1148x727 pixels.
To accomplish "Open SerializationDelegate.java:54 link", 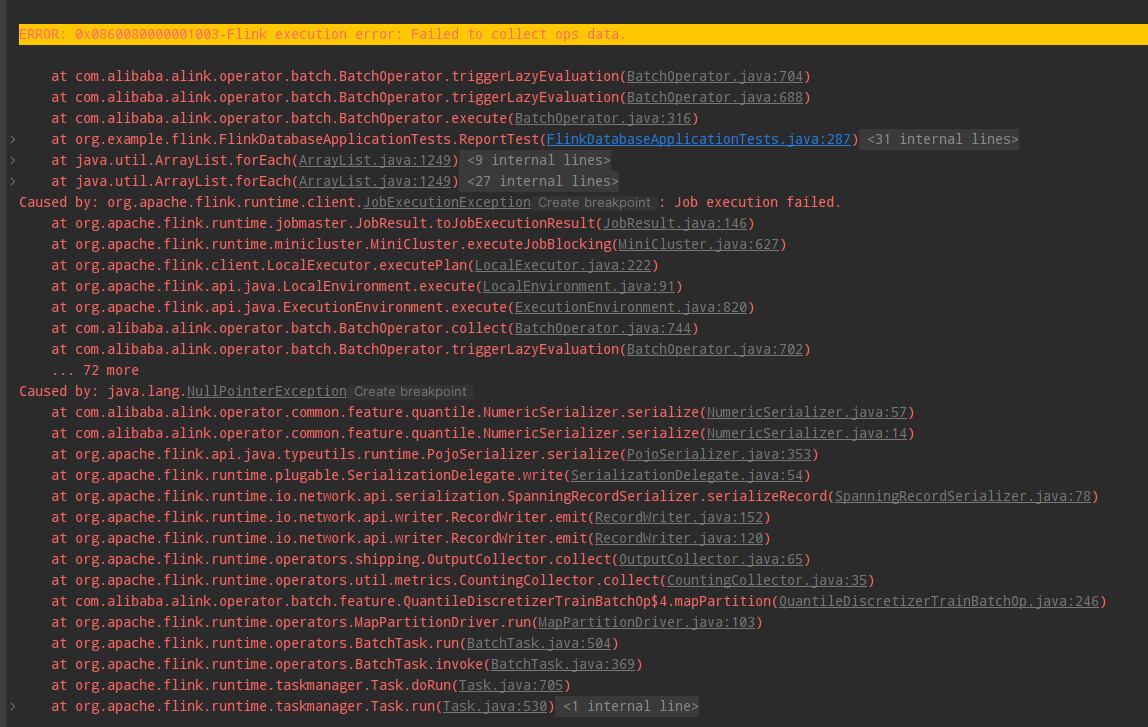I will [687, 475].
